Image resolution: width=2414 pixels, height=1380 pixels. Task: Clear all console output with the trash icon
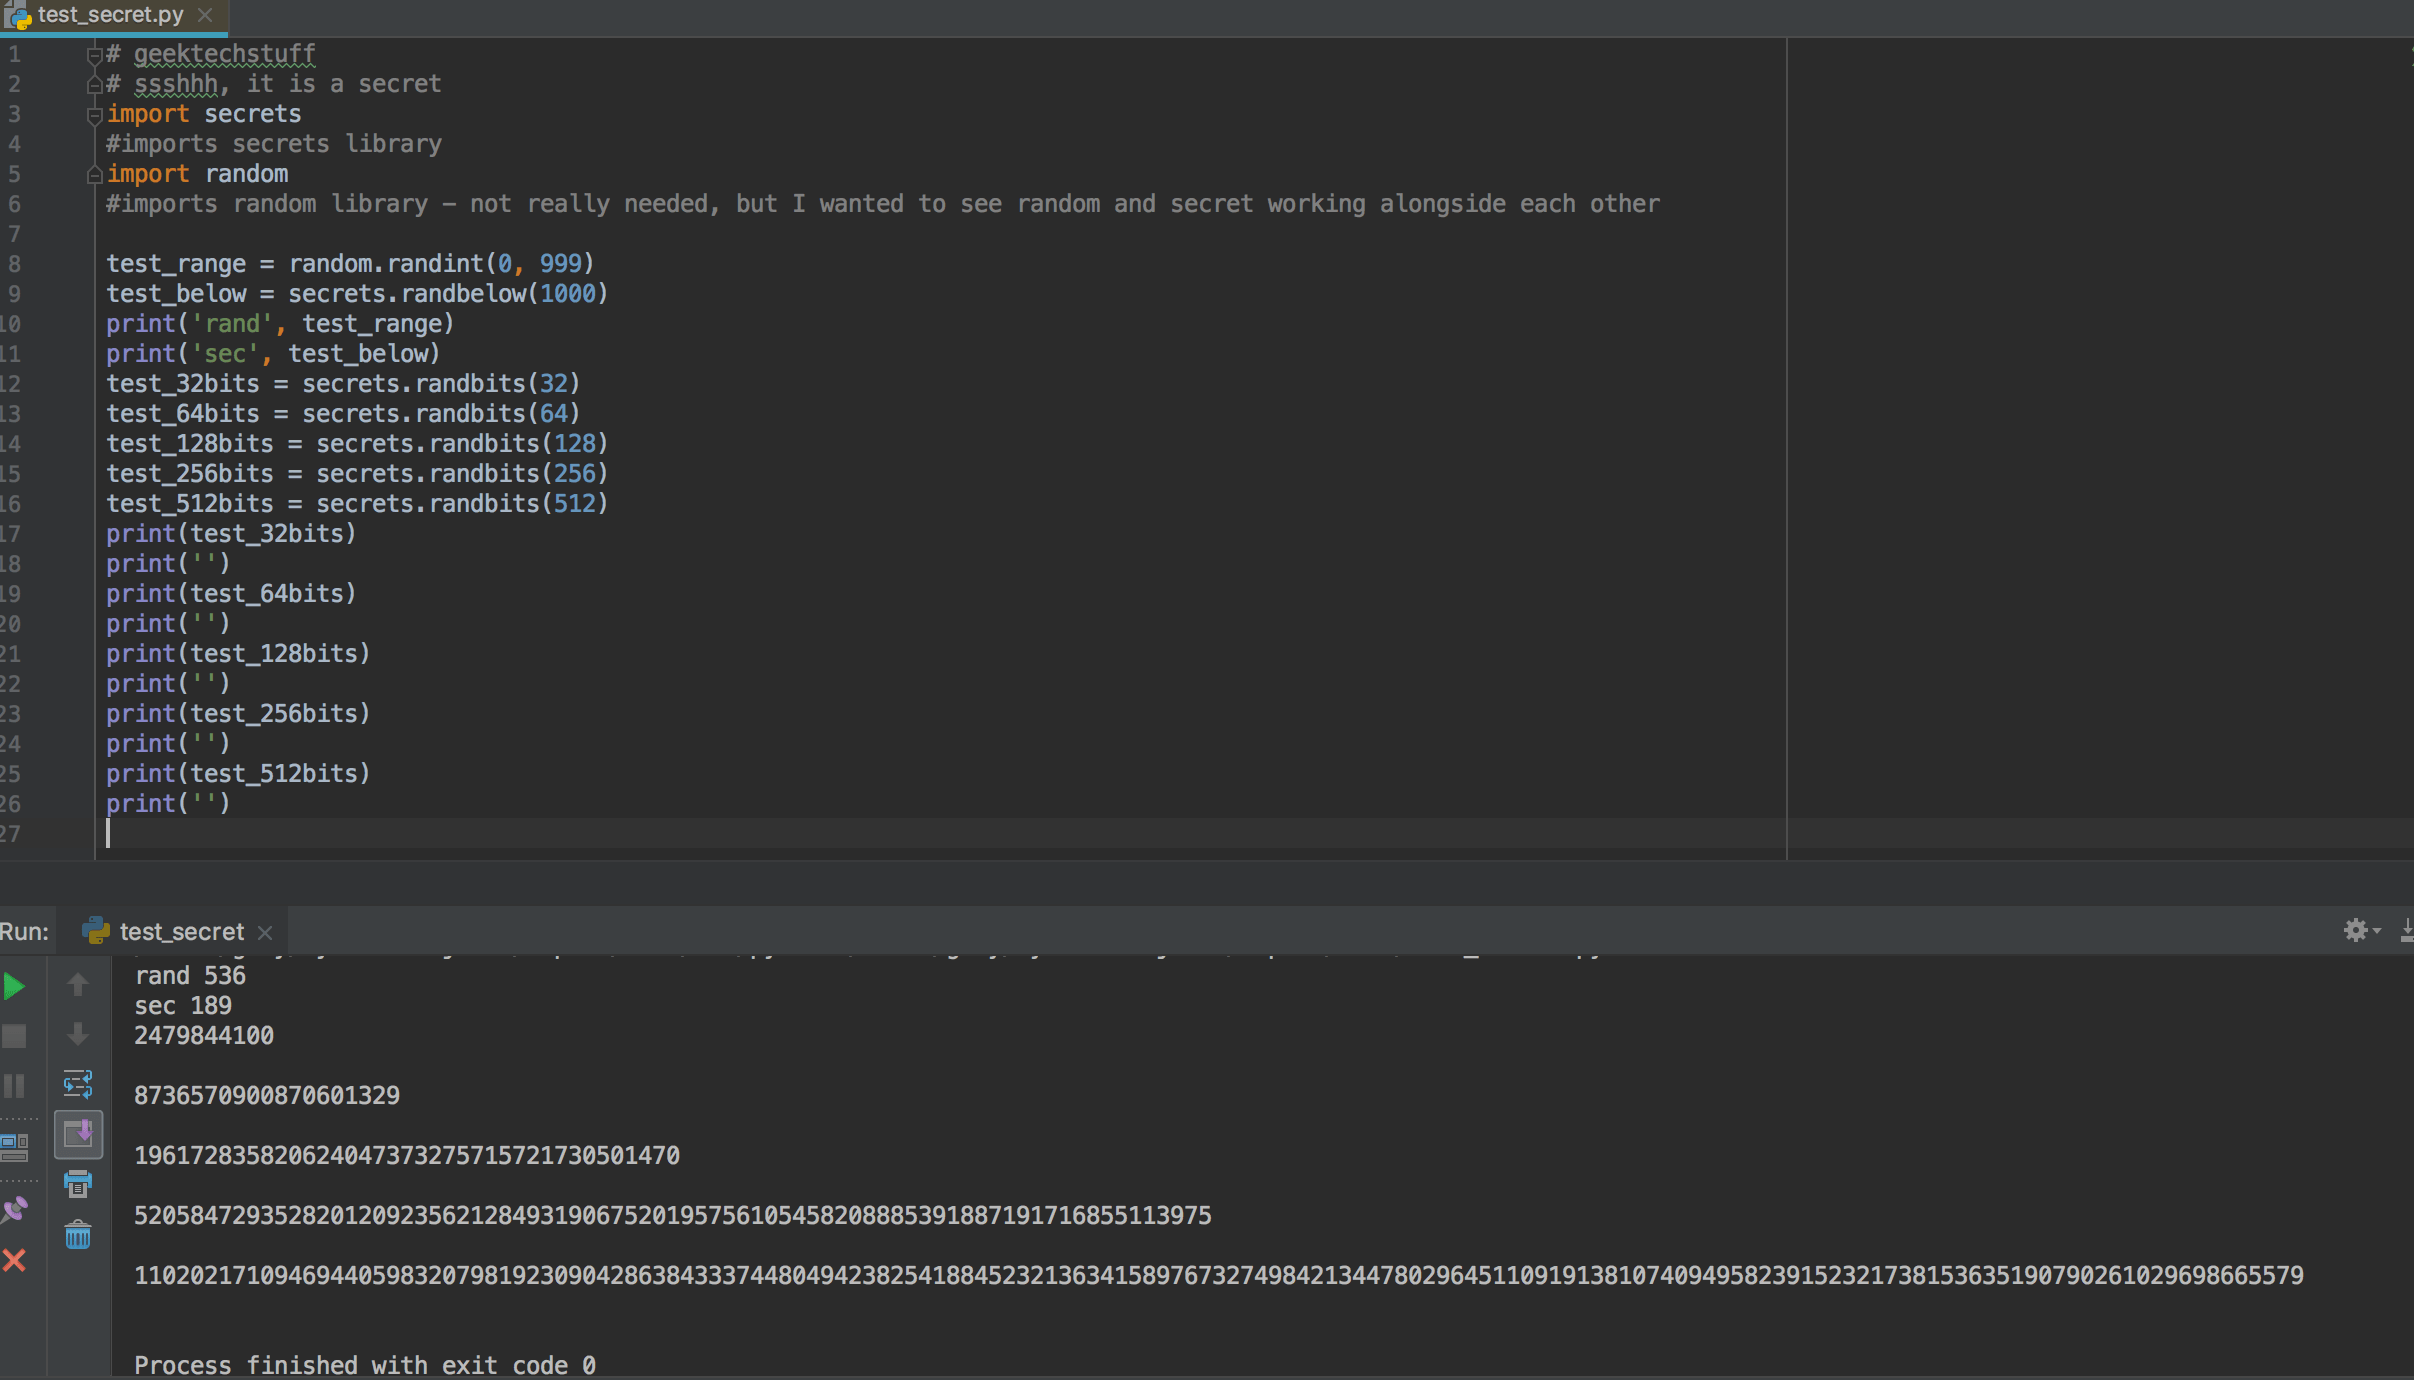pos(78,1235)
